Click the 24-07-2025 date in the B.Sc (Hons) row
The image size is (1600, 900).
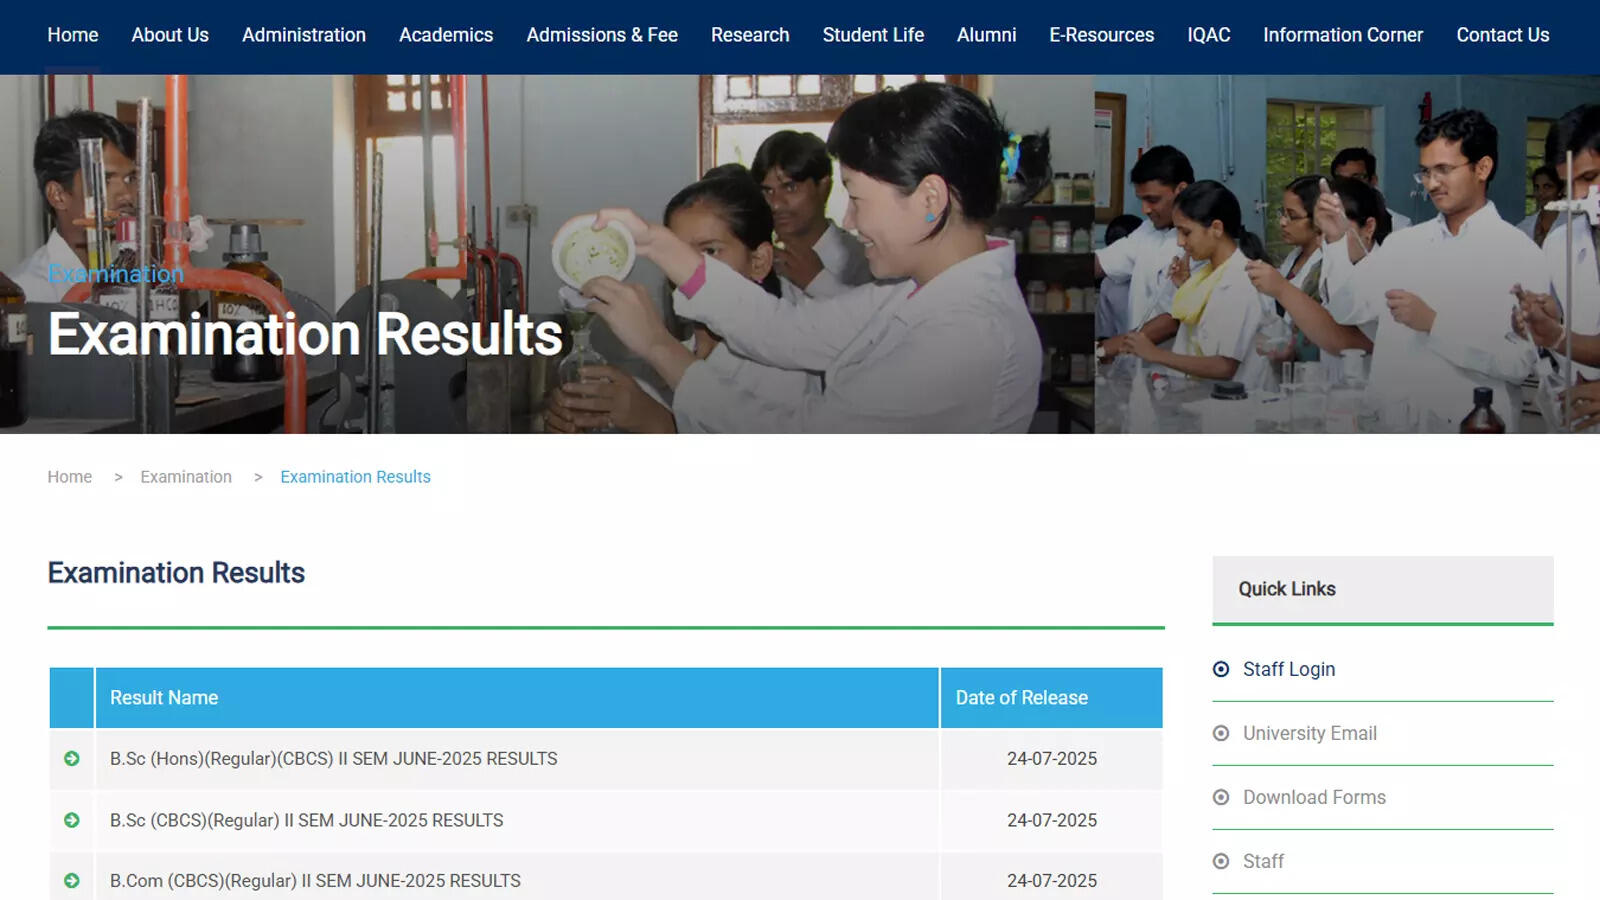(1052, 759)
